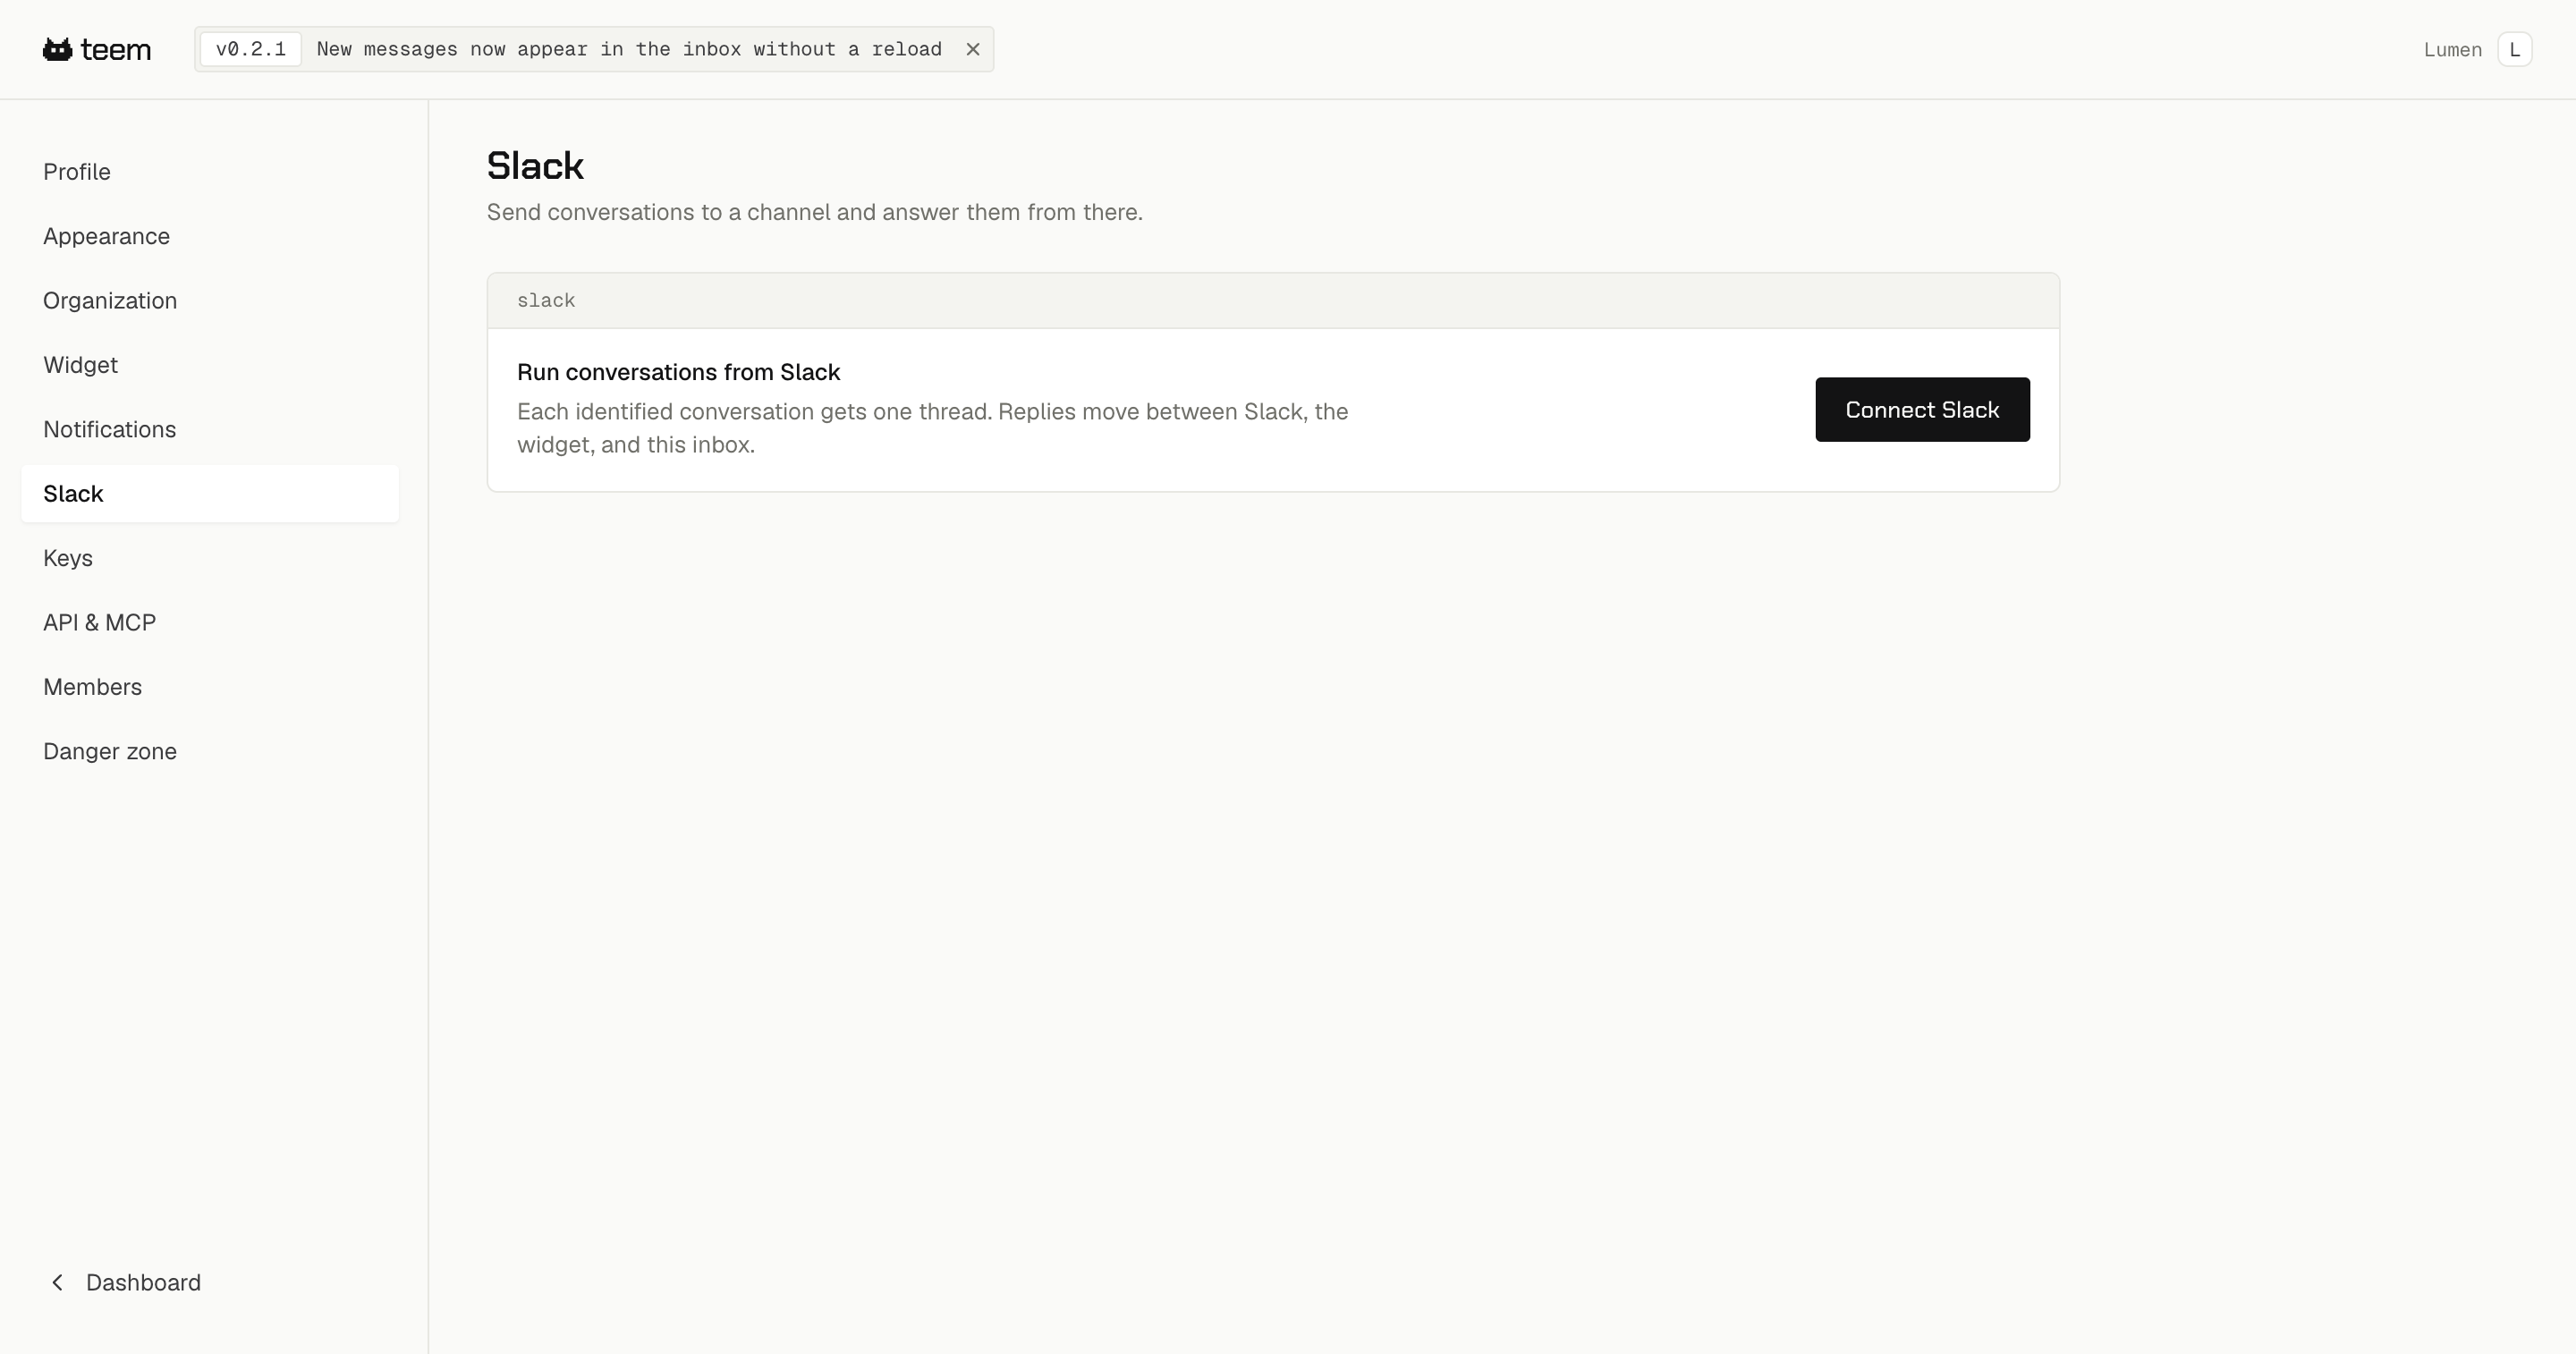Switch to Notifications settings
2576x1354 pixels.
(x=210, y=429)
